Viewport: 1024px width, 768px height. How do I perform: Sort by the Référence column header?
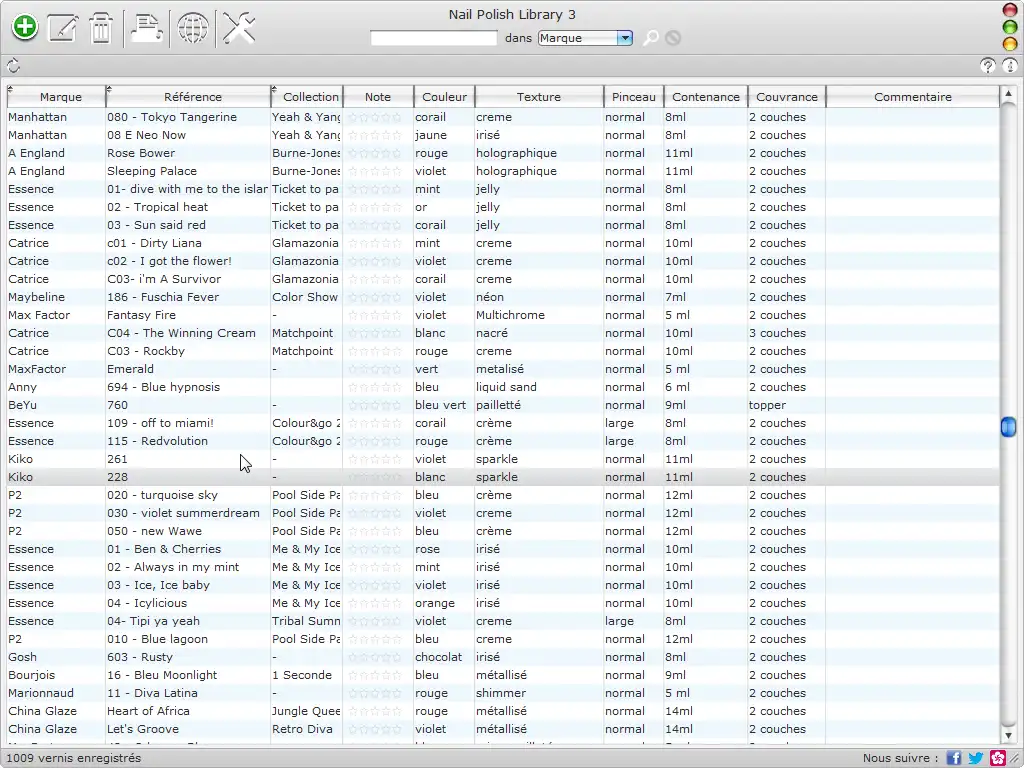pyautogui.click(x=188, y=97)
